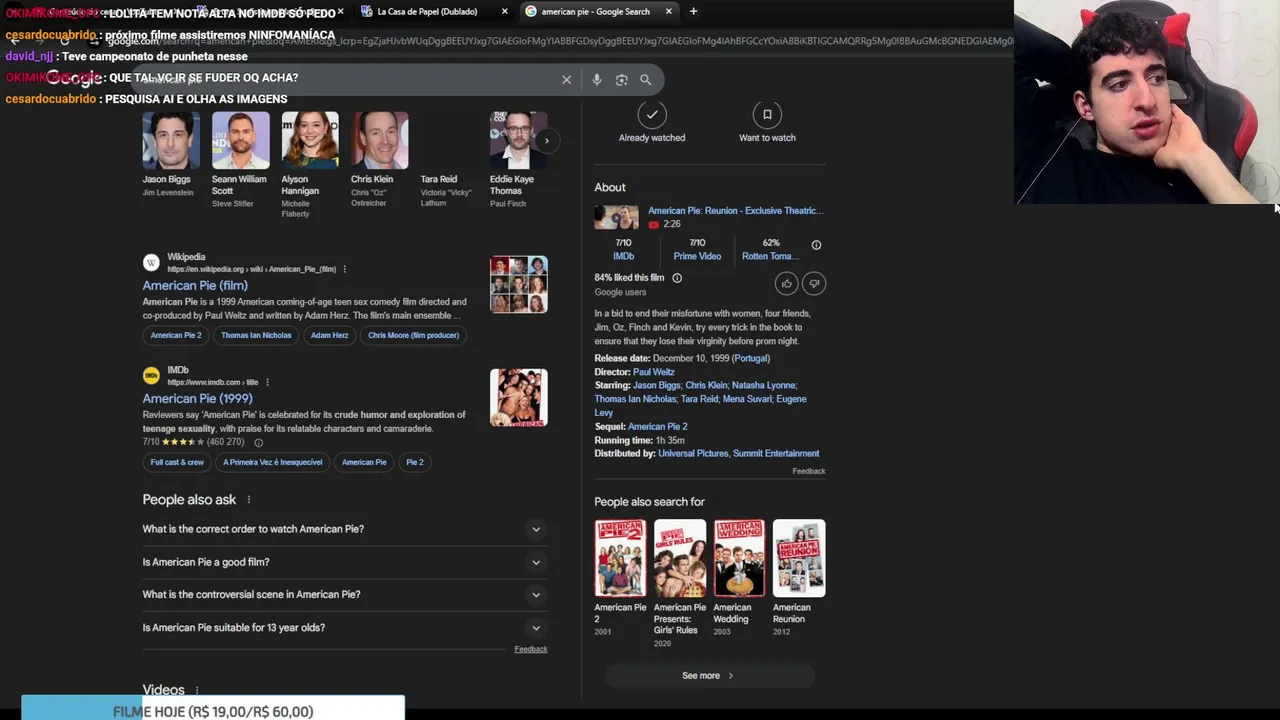The width and height of the screenshot is (1280, 720).
Task: Open Chris Klein cast photo
Action: point(380,140)
